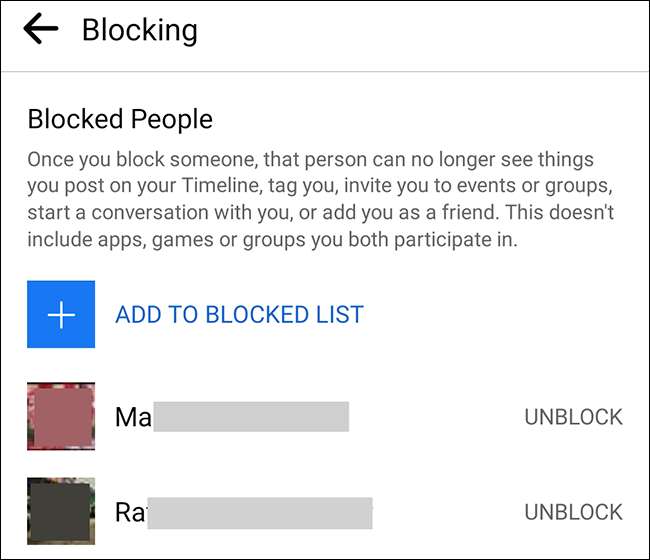Select the blocked name starting with "Ma"
The height and width of the screenshot is (560, 650).
coord(133,417)
